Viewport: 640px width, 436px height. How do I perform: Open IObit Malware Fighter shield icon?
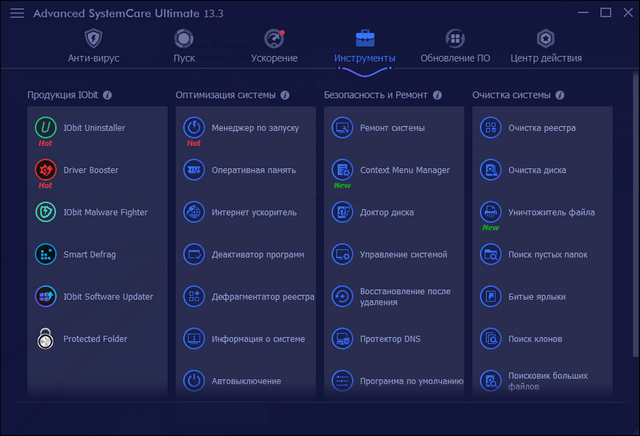coord(46,212)
